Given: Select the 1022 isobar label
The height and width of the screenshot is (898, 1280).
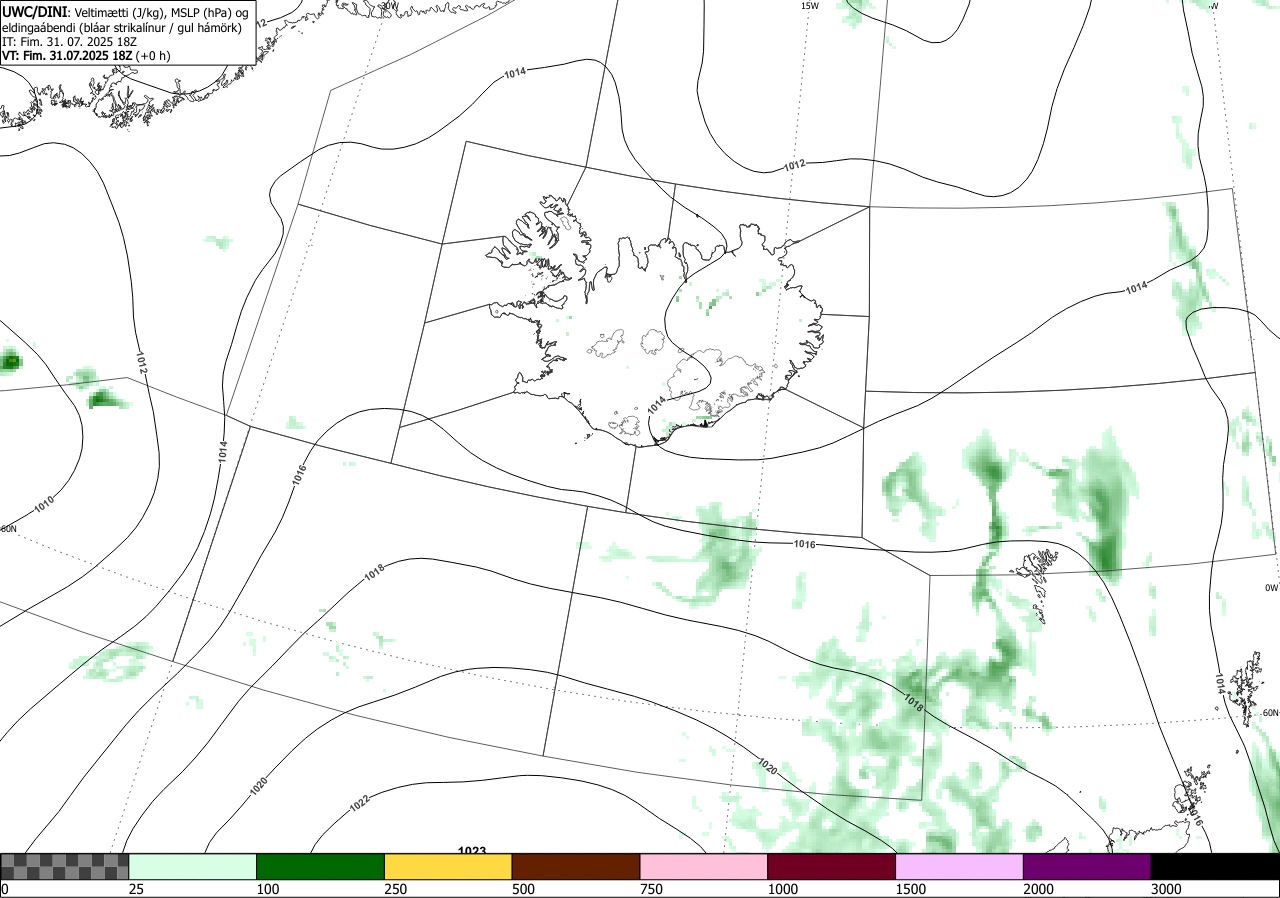Looking at the screenshot, I should [x=361, y=803].
